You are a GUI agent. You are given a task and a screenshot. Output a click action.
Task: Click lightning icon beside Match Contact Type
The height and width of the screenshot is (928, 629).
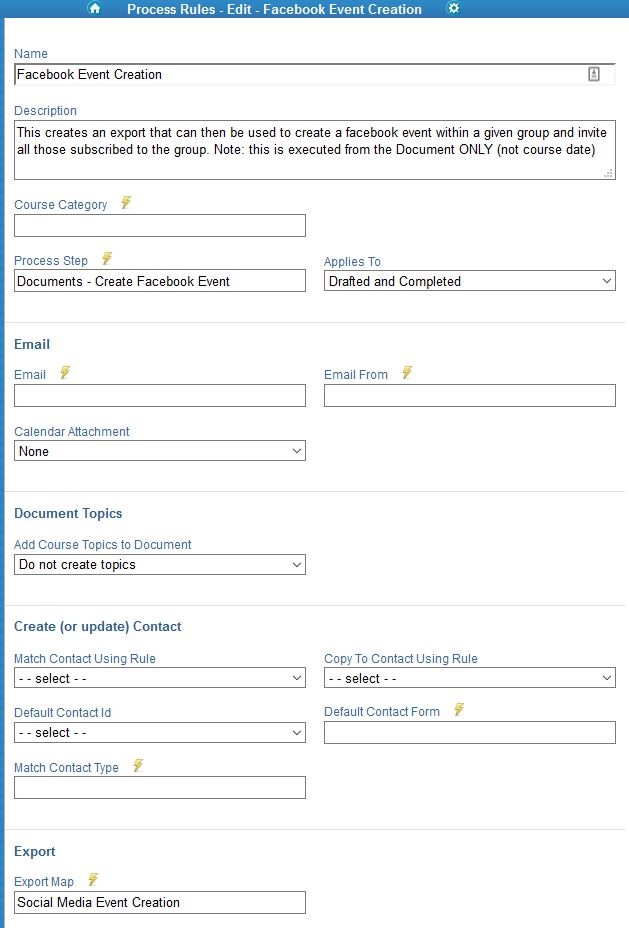[x=138, y=766]
